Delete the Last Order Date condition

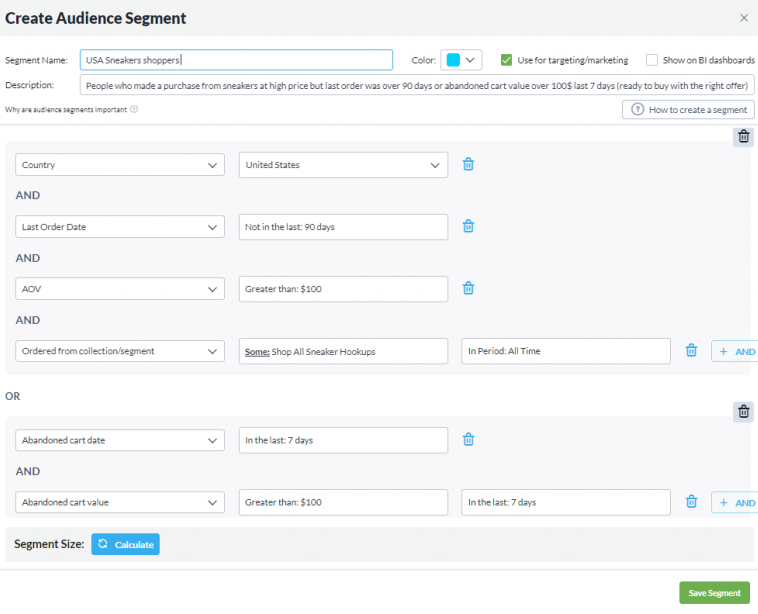click(468, 226)
